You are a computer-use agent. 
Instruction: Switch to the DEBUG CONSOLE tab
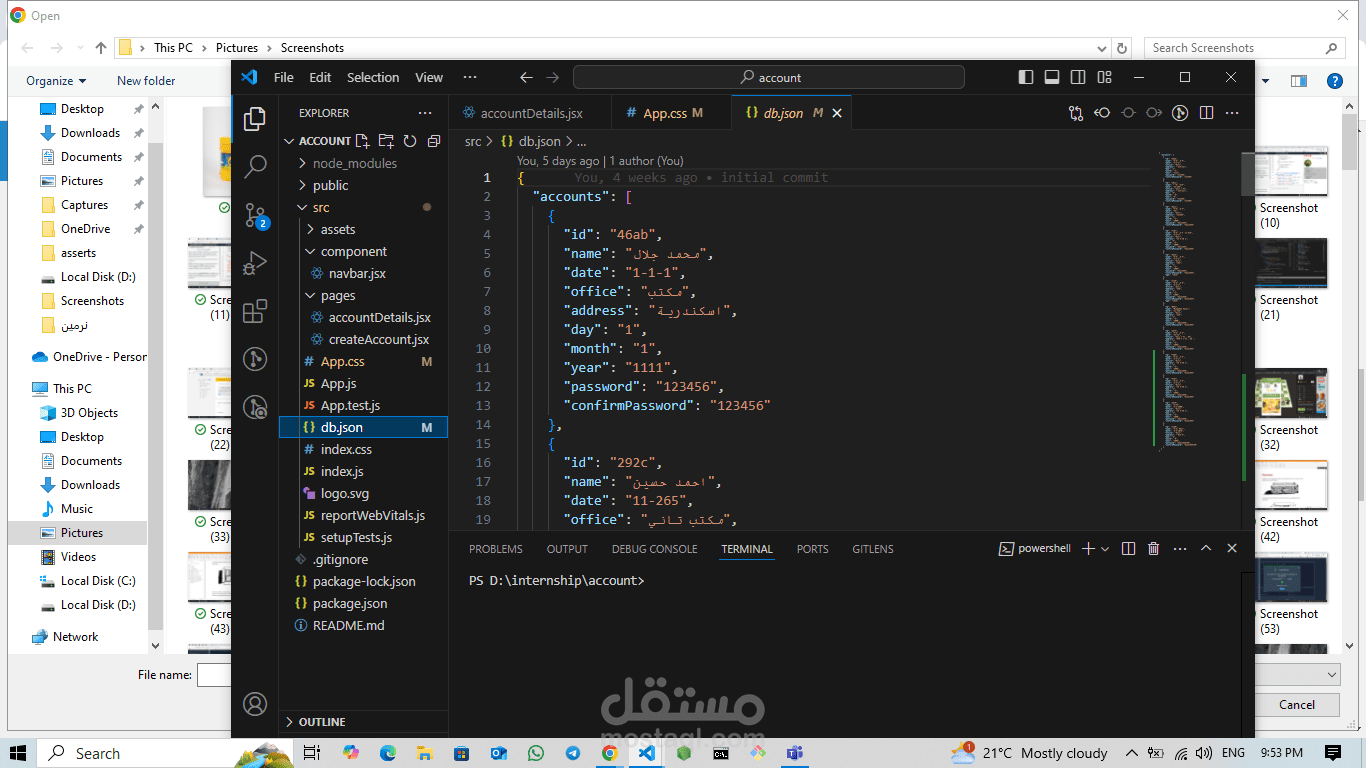tap(654, 549)
